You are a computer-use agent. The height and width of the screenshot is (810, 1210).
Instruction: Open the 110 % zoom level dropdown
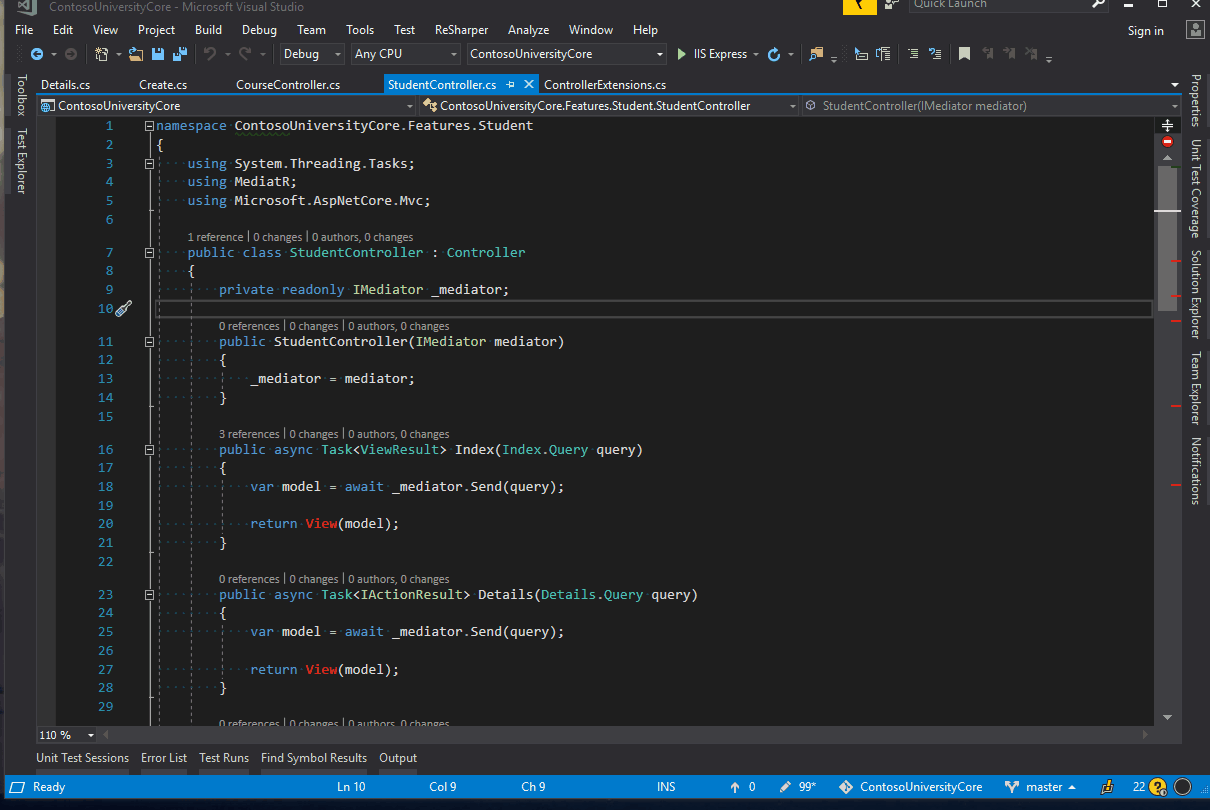(68, 735)
